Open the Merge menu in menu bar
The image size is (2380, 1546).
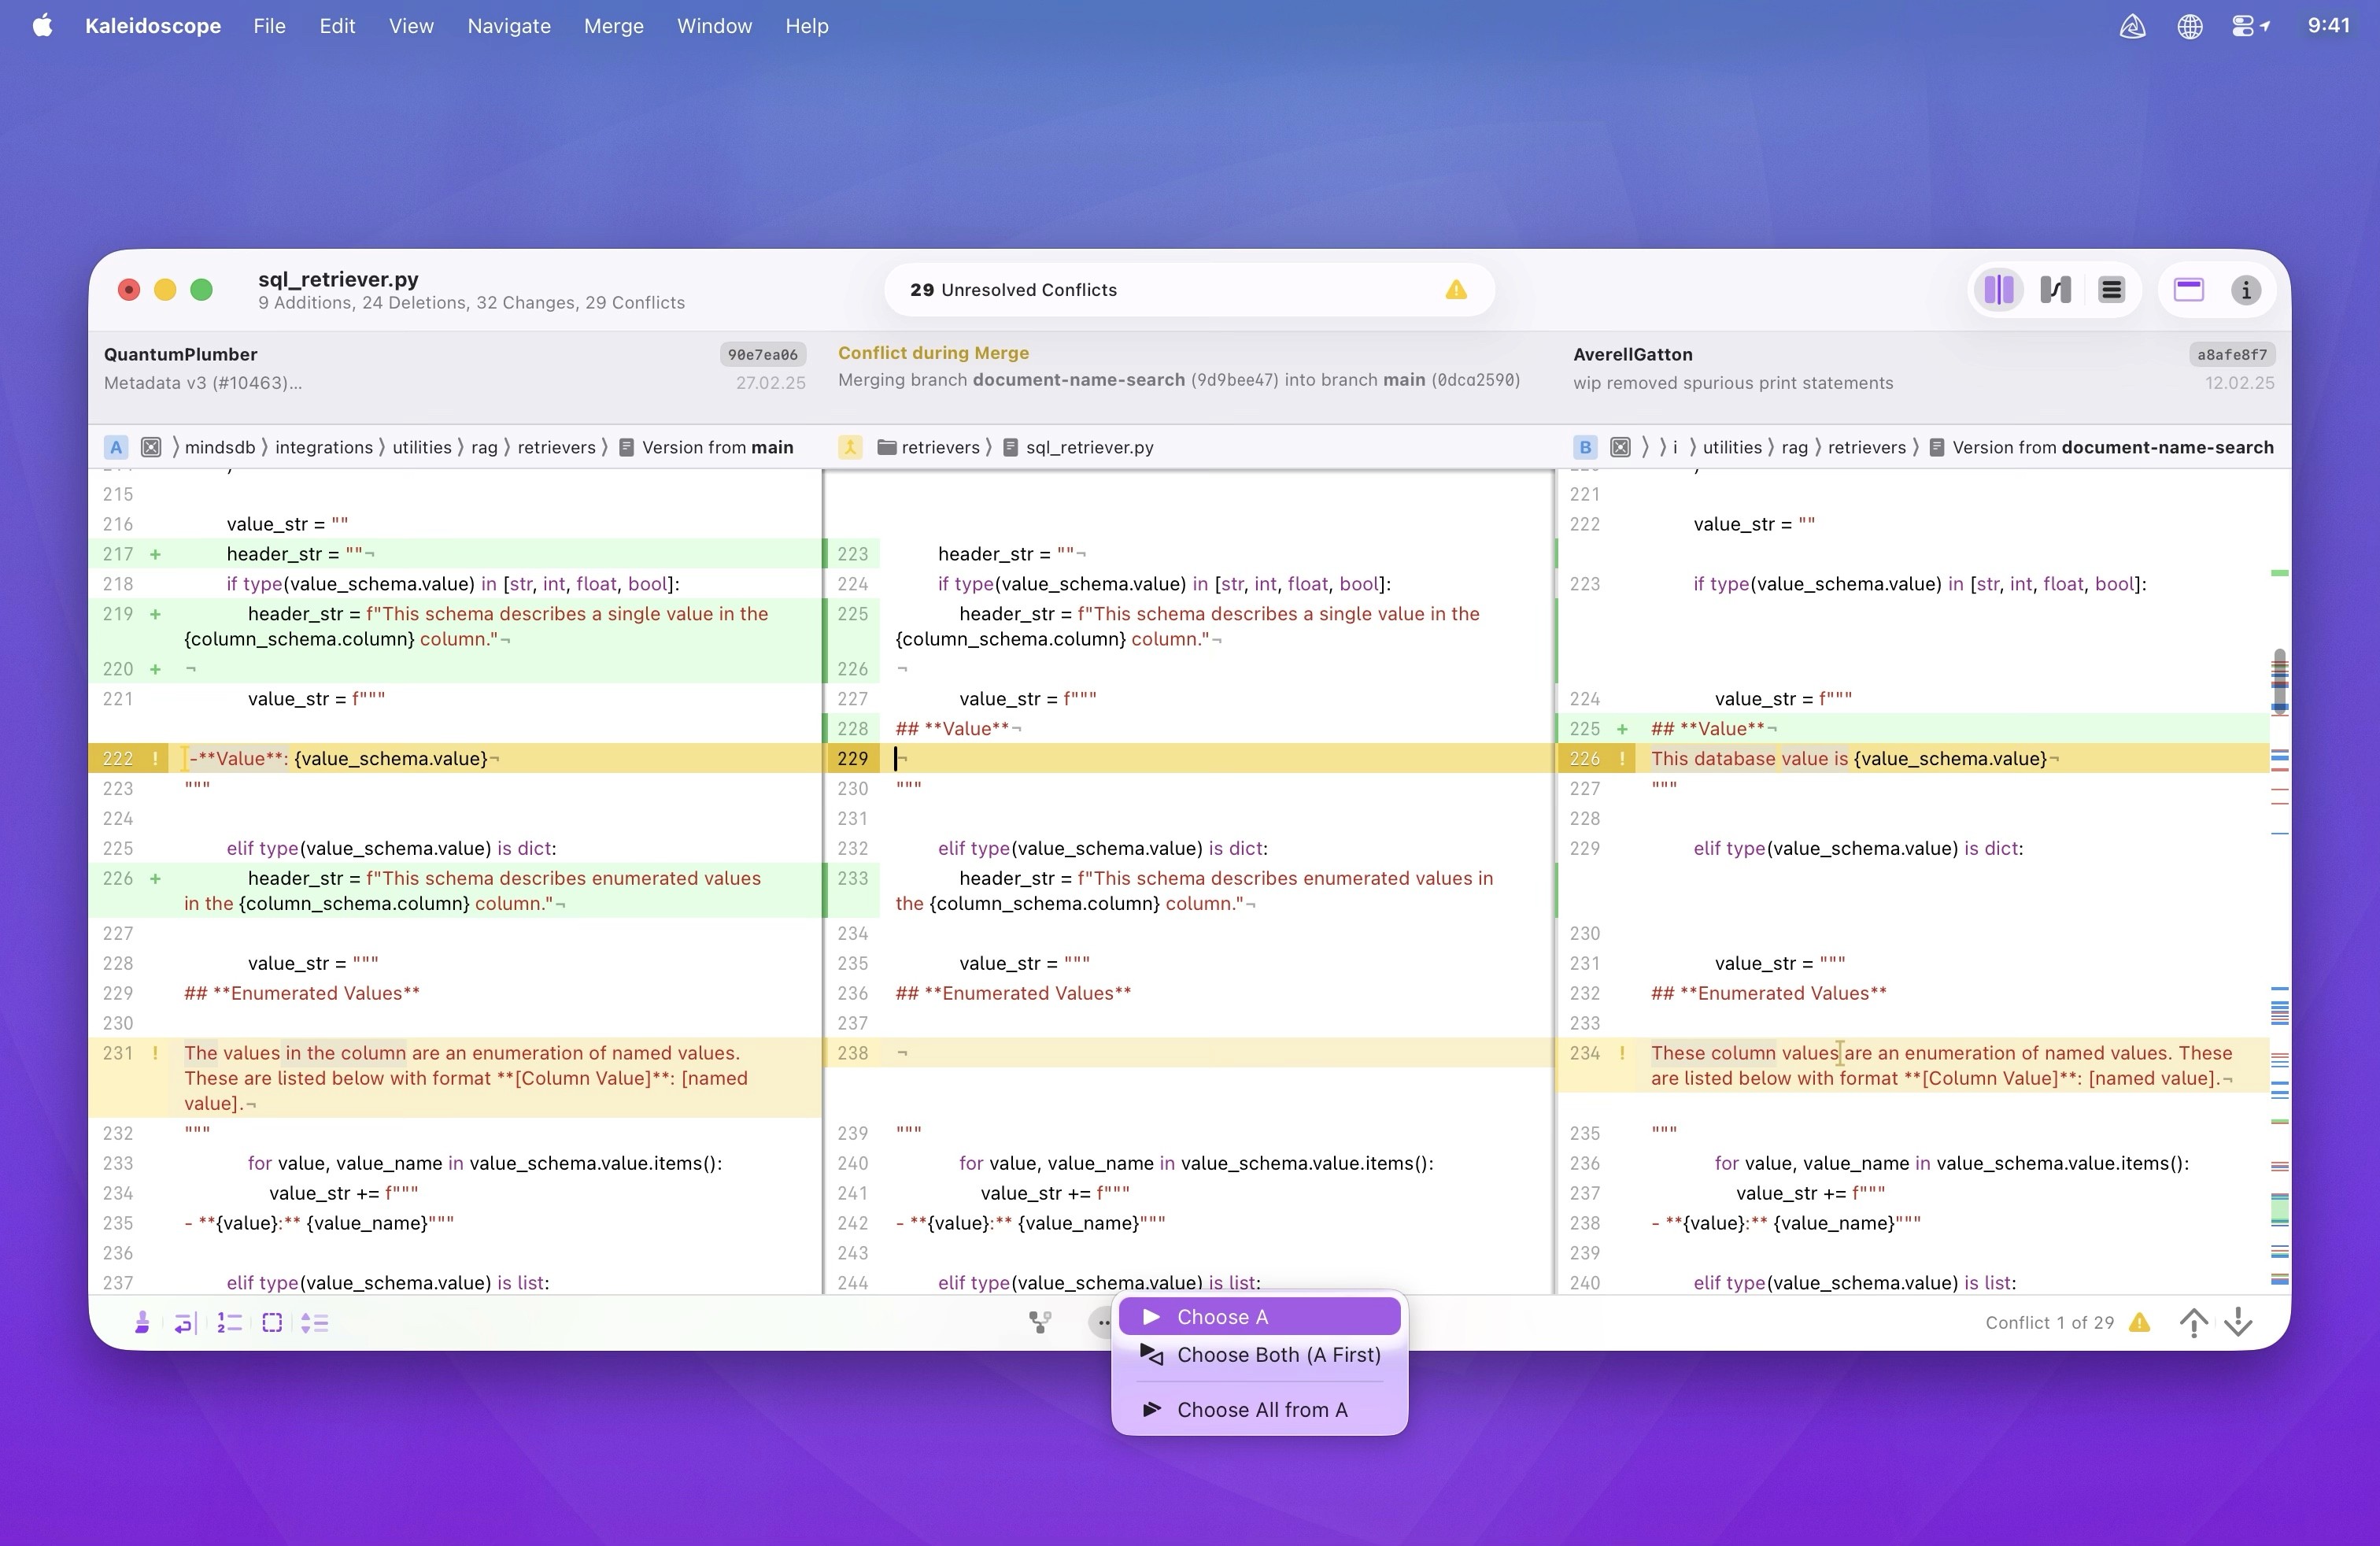tap(613, 26)
